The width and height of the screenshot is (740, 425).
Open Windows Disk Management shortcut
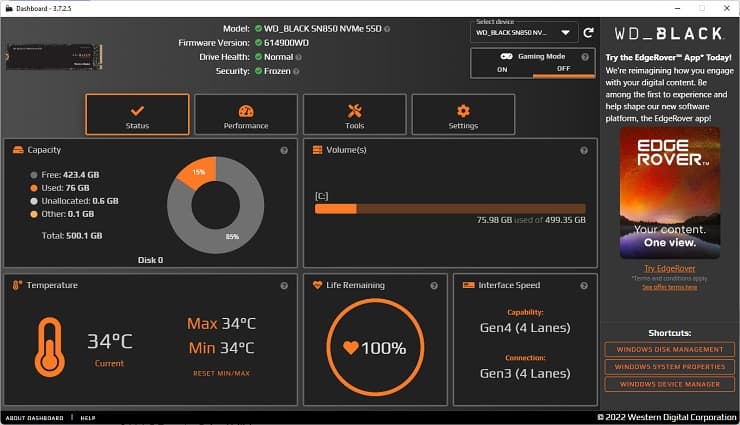670,350
